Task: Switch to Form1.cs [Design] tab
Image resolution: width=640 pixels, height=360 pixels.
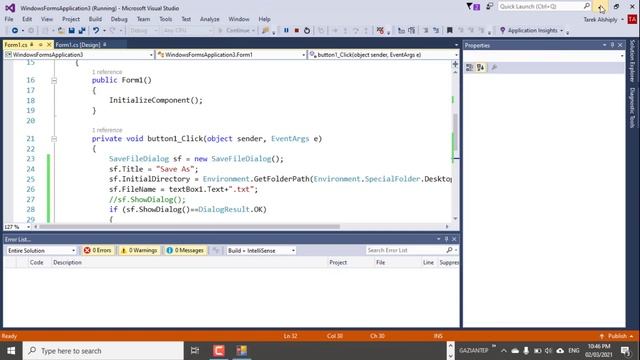Action: coord(78,44)
